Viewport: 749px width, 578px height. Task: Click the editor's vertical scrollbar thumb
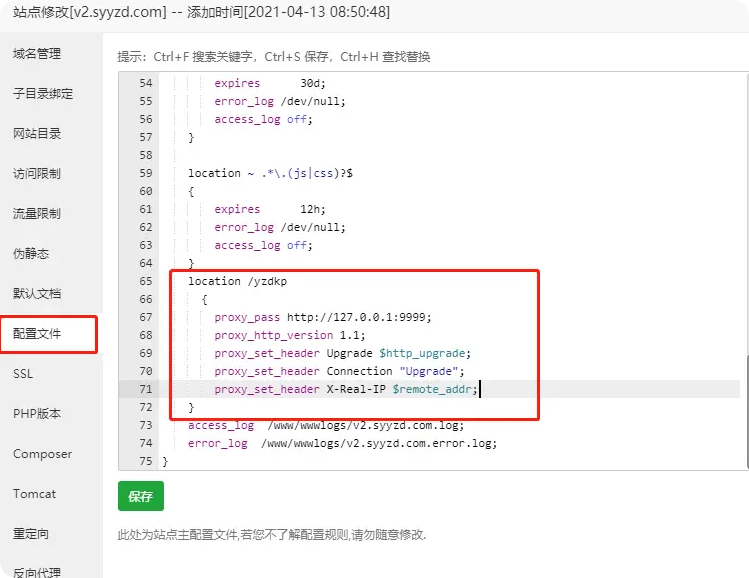pos(746,412)
